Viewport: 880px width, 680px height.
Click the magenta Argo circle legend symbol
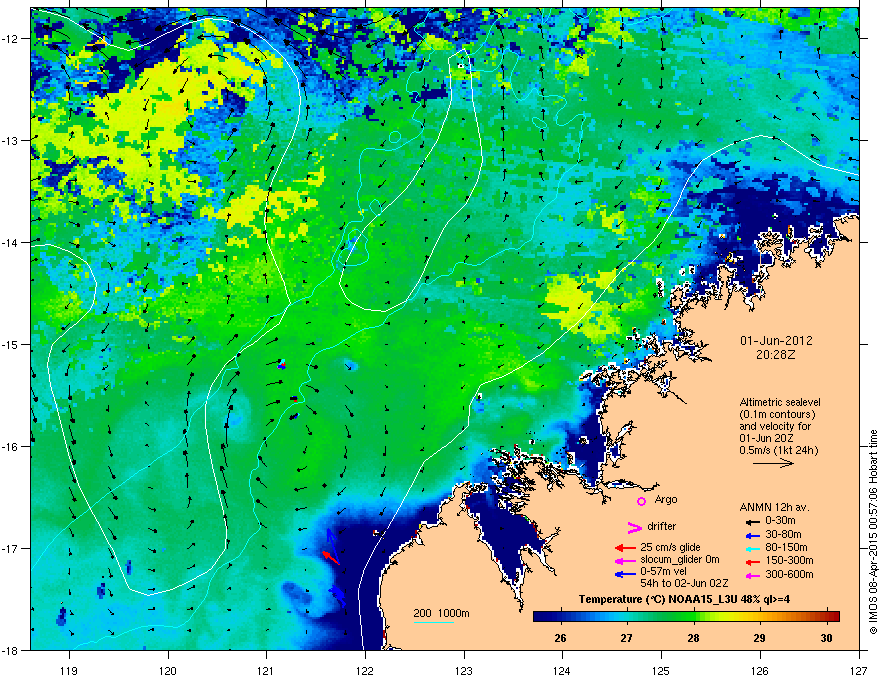pyautogui.click(x=641, y=501)
